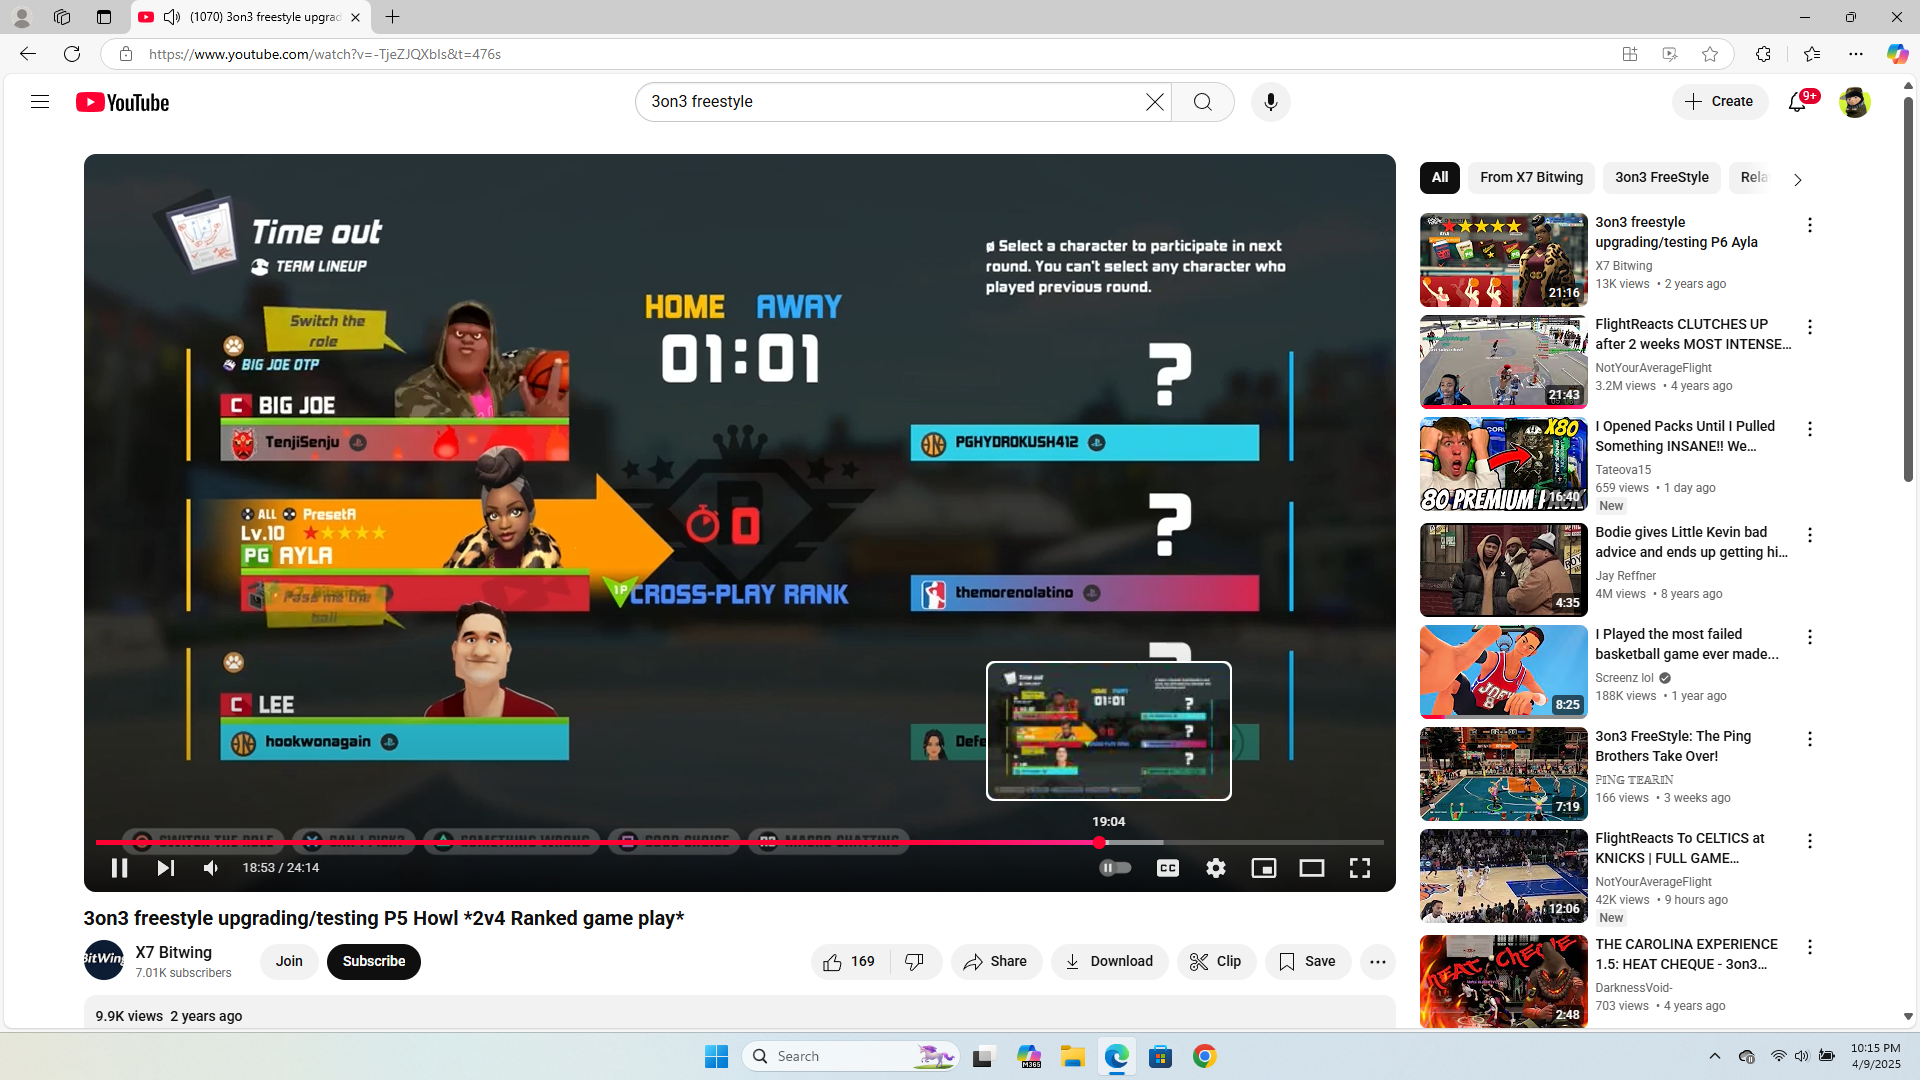Open the X7 Bitwing channel avatar
This screenshot has height=1080, width=1920.
104,960
